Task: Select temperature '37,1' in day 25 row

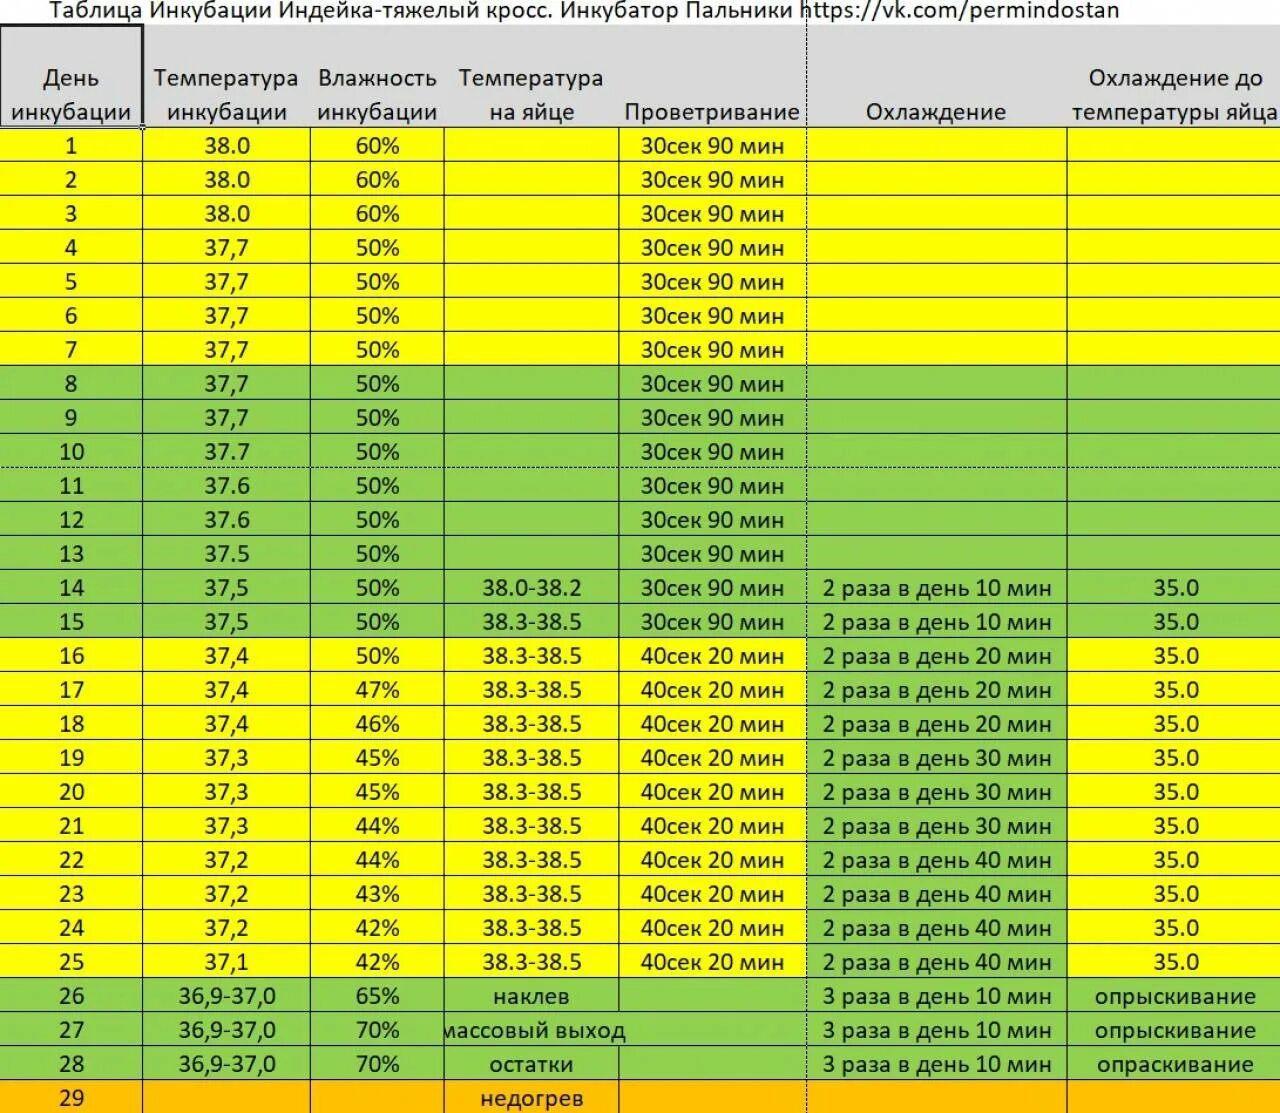Action: tap(227, 962)
